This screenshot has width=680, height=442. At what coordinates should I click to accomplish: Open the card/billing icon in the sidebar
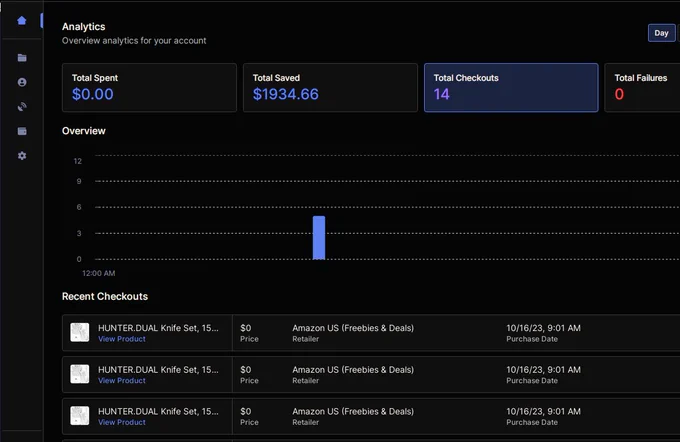(22, 131)
